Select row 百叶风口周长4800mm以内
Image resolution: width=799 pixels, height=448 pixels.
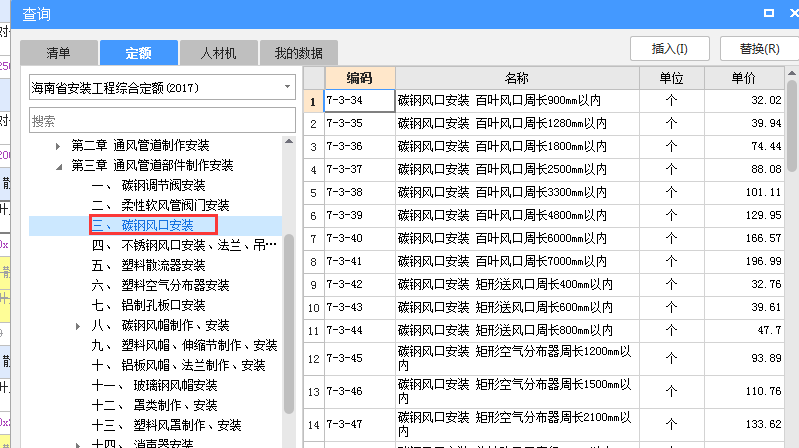[x=517, y=215]
